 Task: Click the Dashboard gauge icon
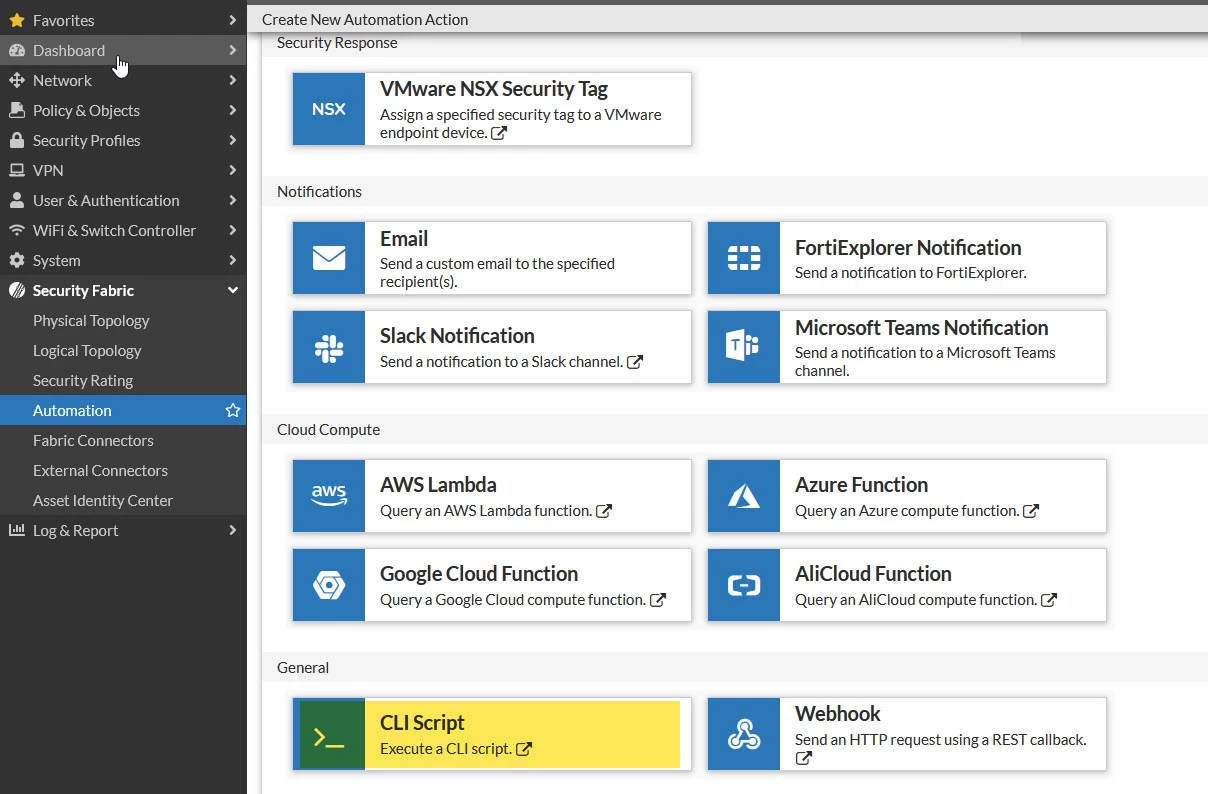coord(16,50)
